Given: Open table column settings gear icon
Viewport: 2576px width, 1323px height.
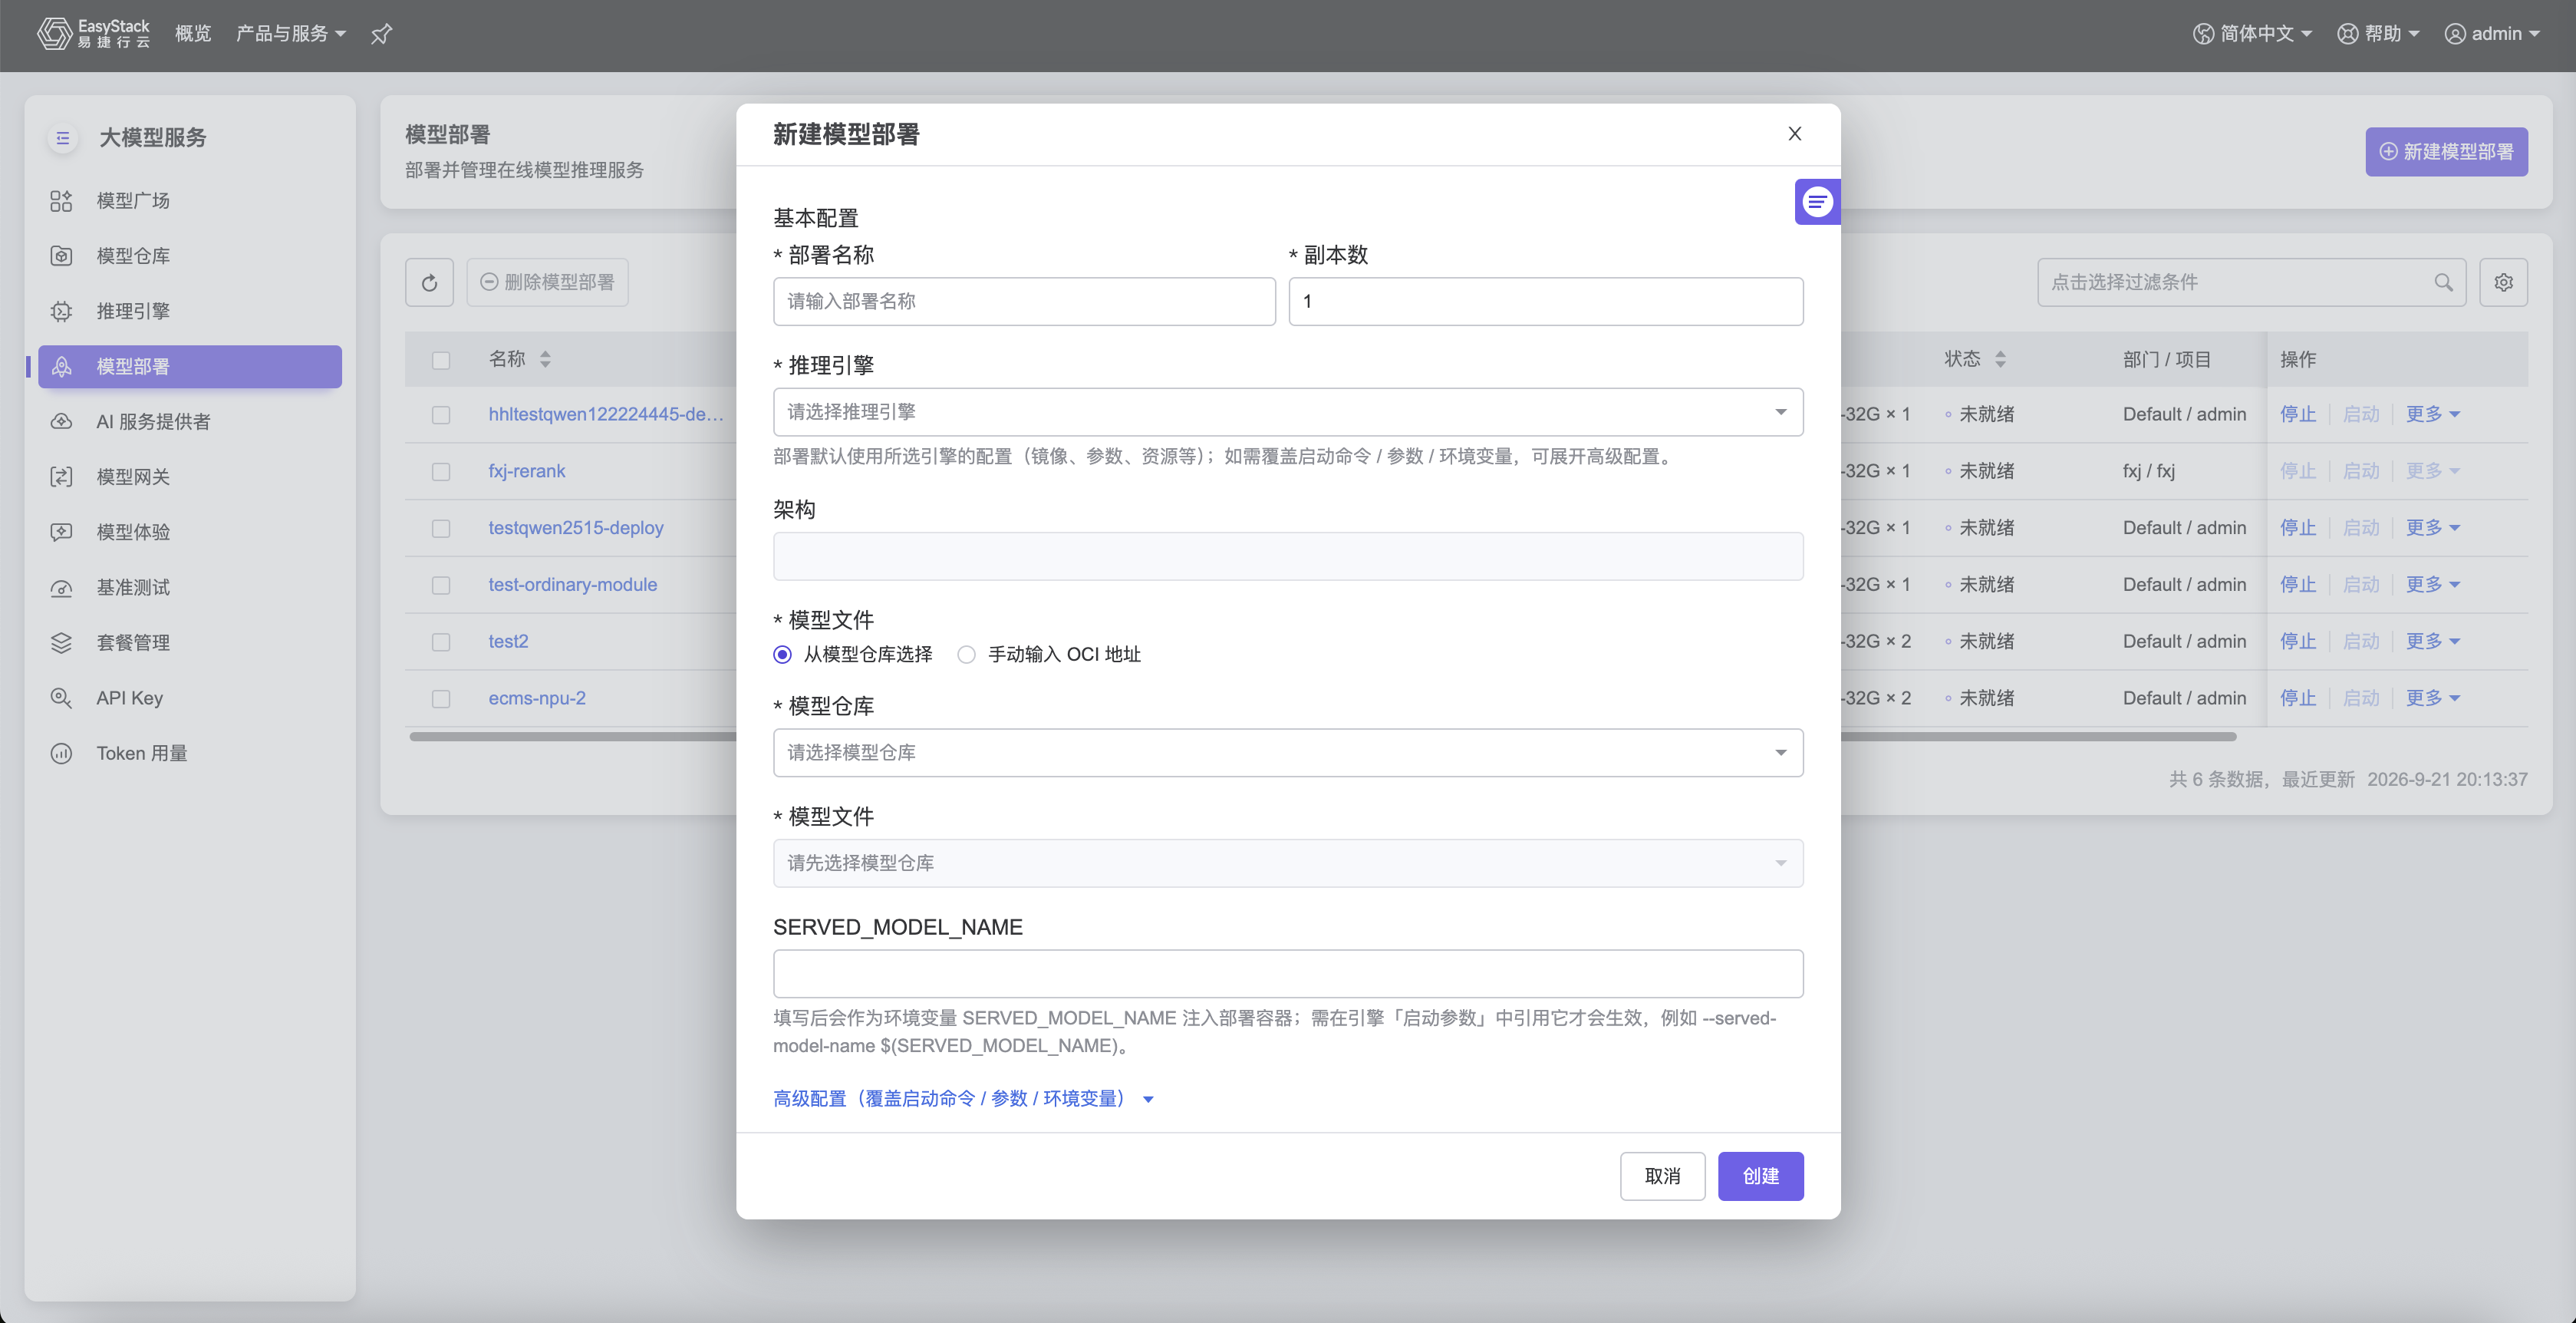Looking at the screenshot, I should 2503,283.
